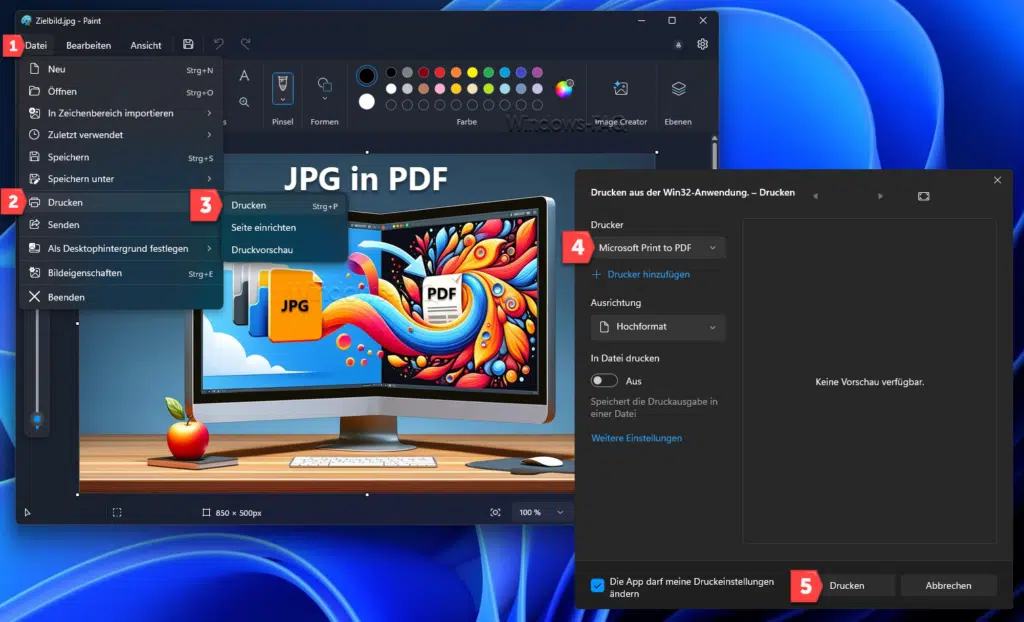Viewport: 1024px width, 622px height.
Task: Open the 100 % zoom level dropdown
Action: pos(541,512)
